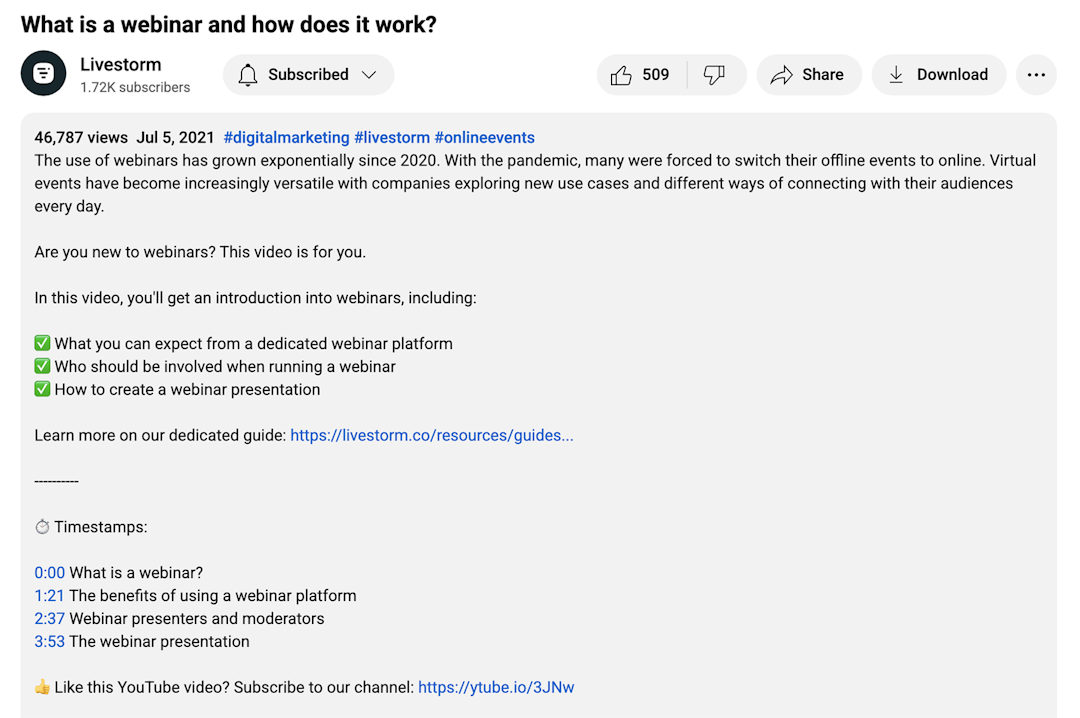Screen dimensions: 1080x718
Task: Click the stopwatch emoji beside Timestamps
Action: click(x=42, y=526)
